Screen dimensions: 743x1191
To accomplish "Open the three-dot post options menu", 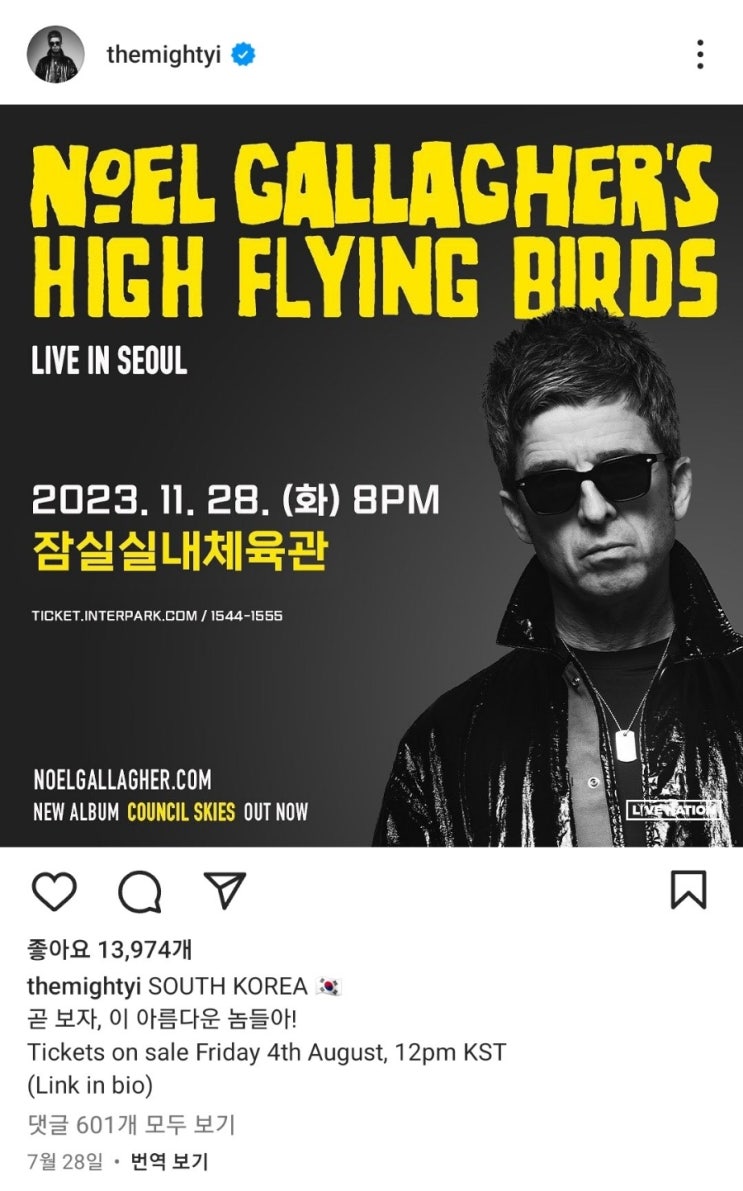I will 700,55.
